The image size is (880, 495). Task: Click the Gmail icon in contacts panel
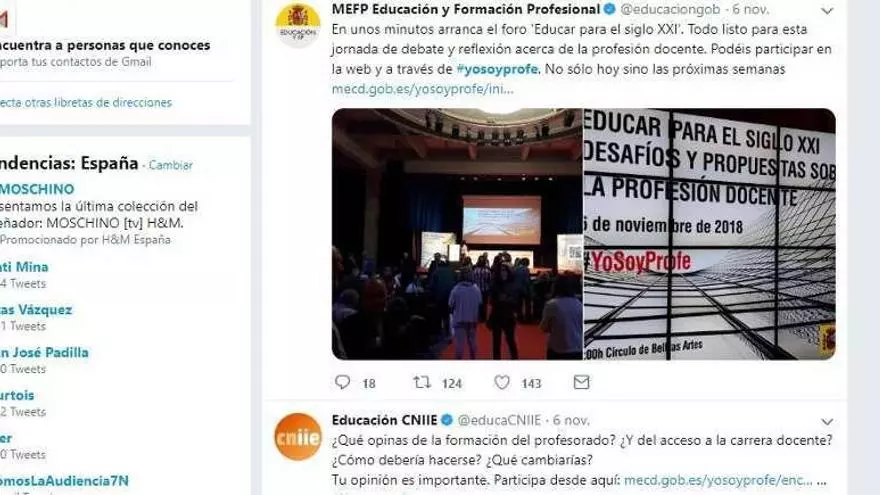coord(4,20)
